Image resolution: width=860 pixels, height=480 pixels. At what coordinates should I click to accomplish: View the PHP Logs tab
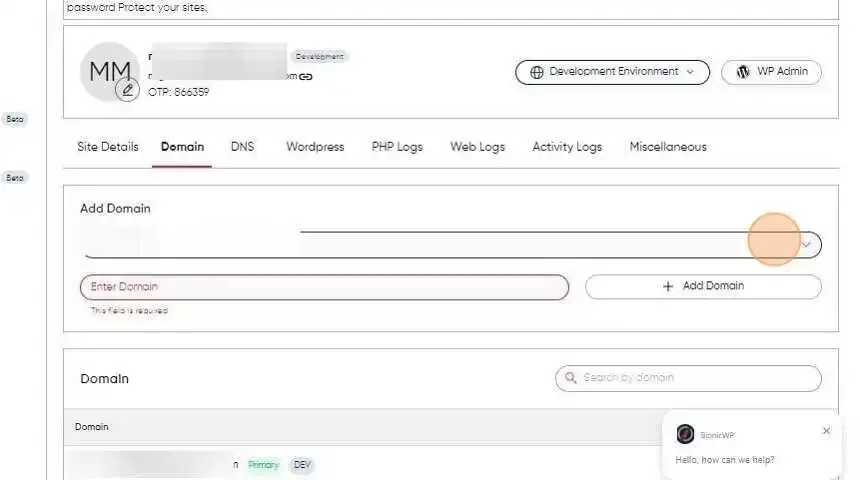tap(397, 147)
